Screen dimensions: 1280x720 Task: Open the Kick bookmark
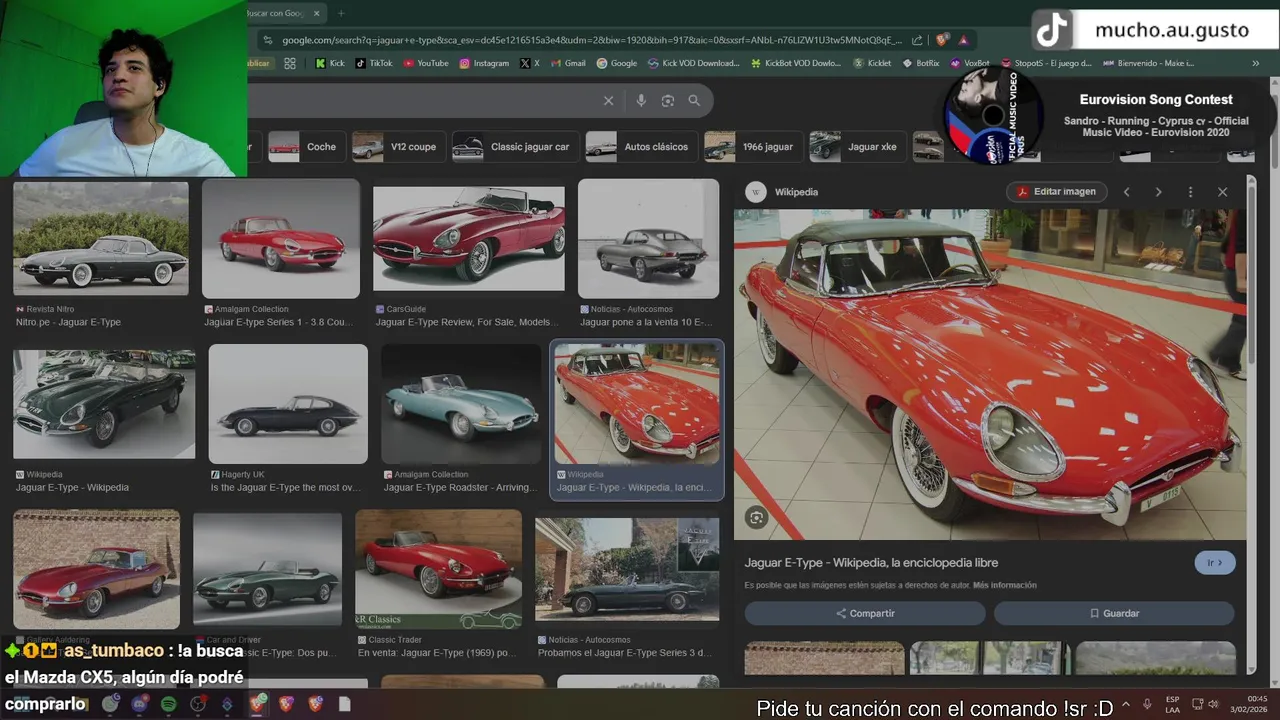pos(330,63)
